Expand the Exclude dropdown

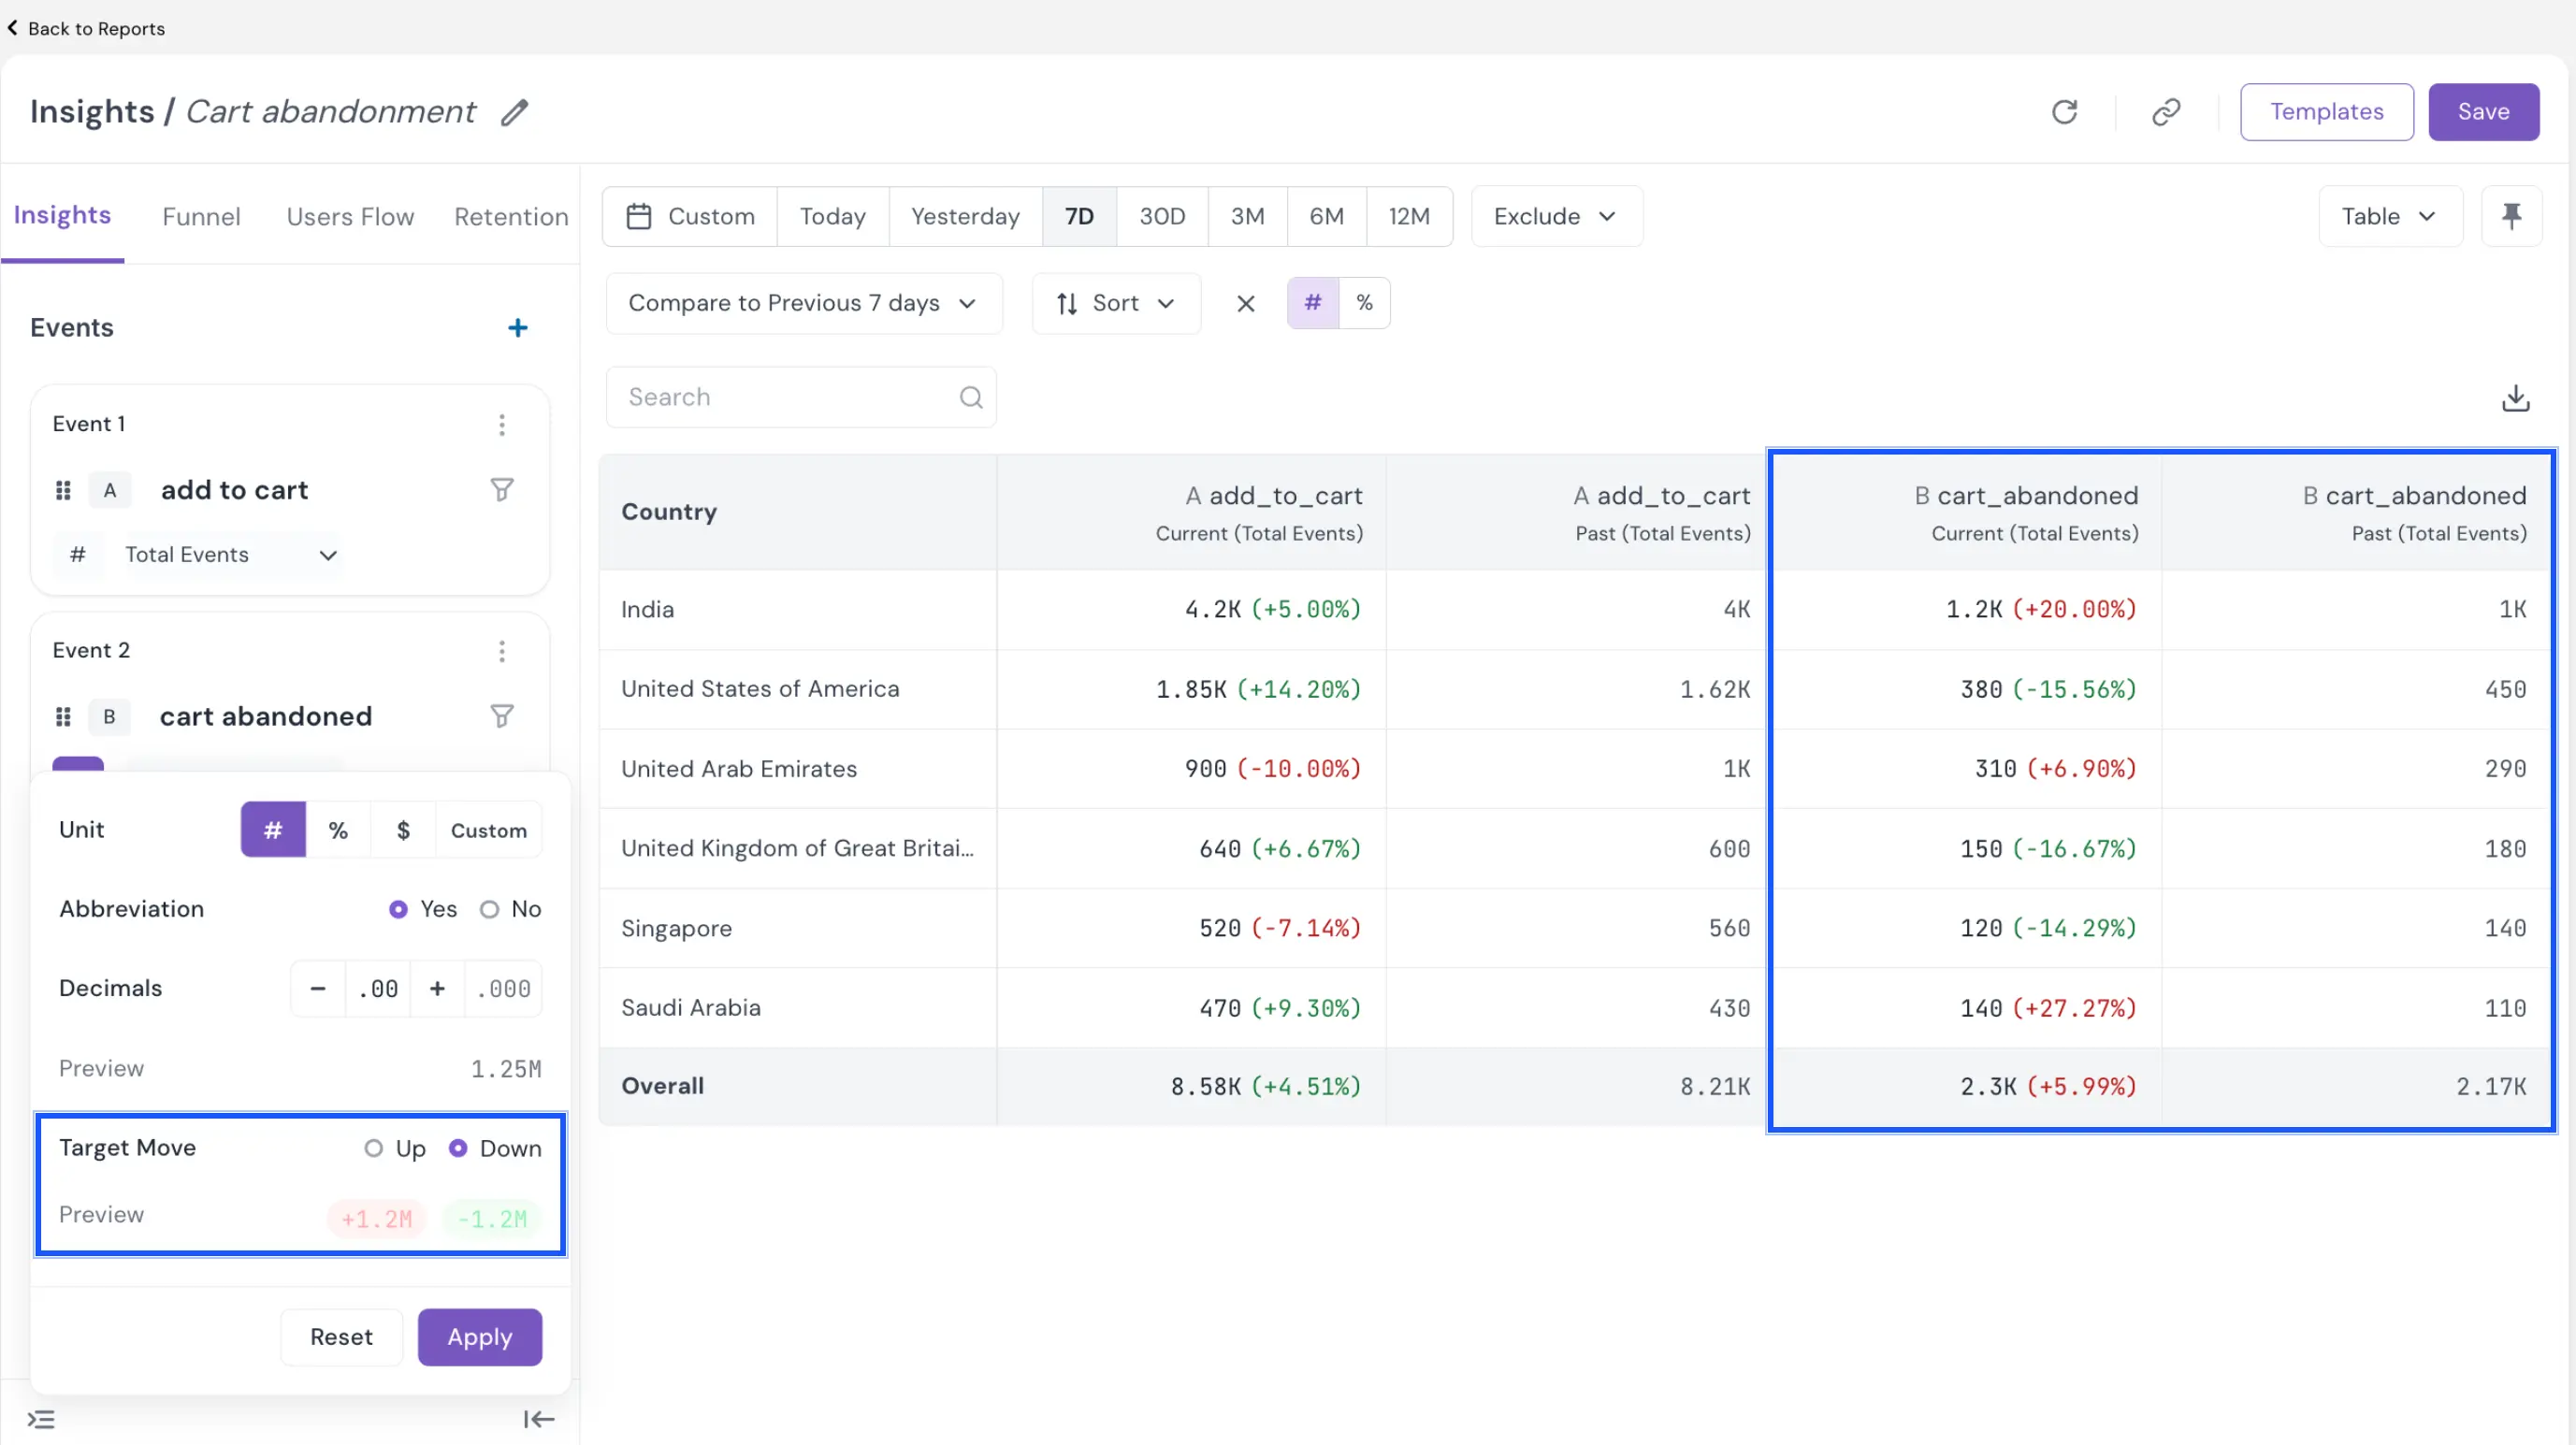(x=1556, y=216)
